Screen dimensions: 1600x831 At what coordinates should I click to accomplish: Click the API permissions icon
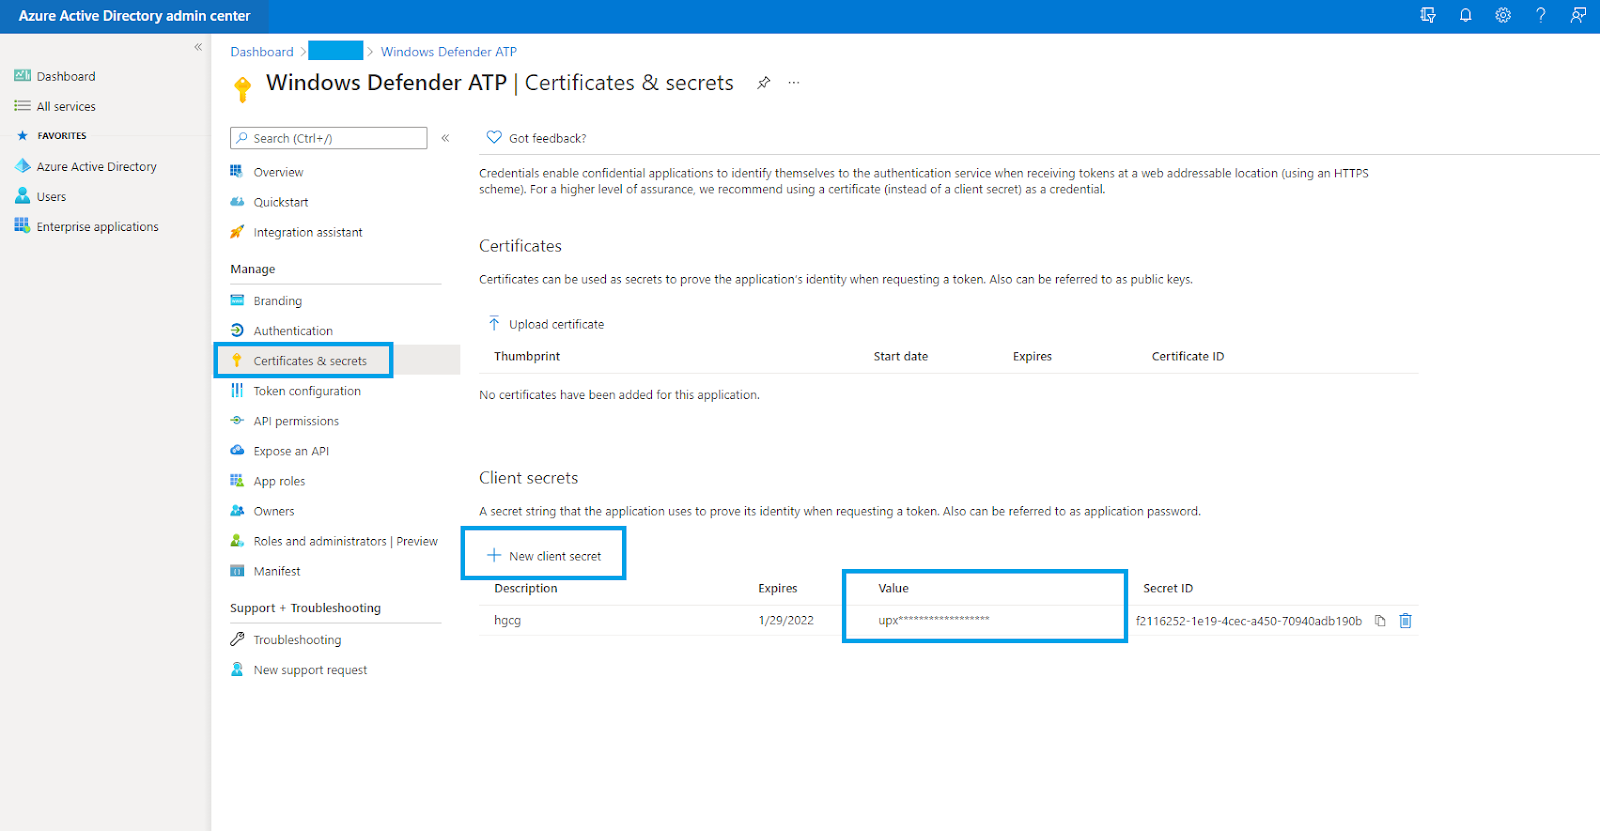(x=237, y=420)
